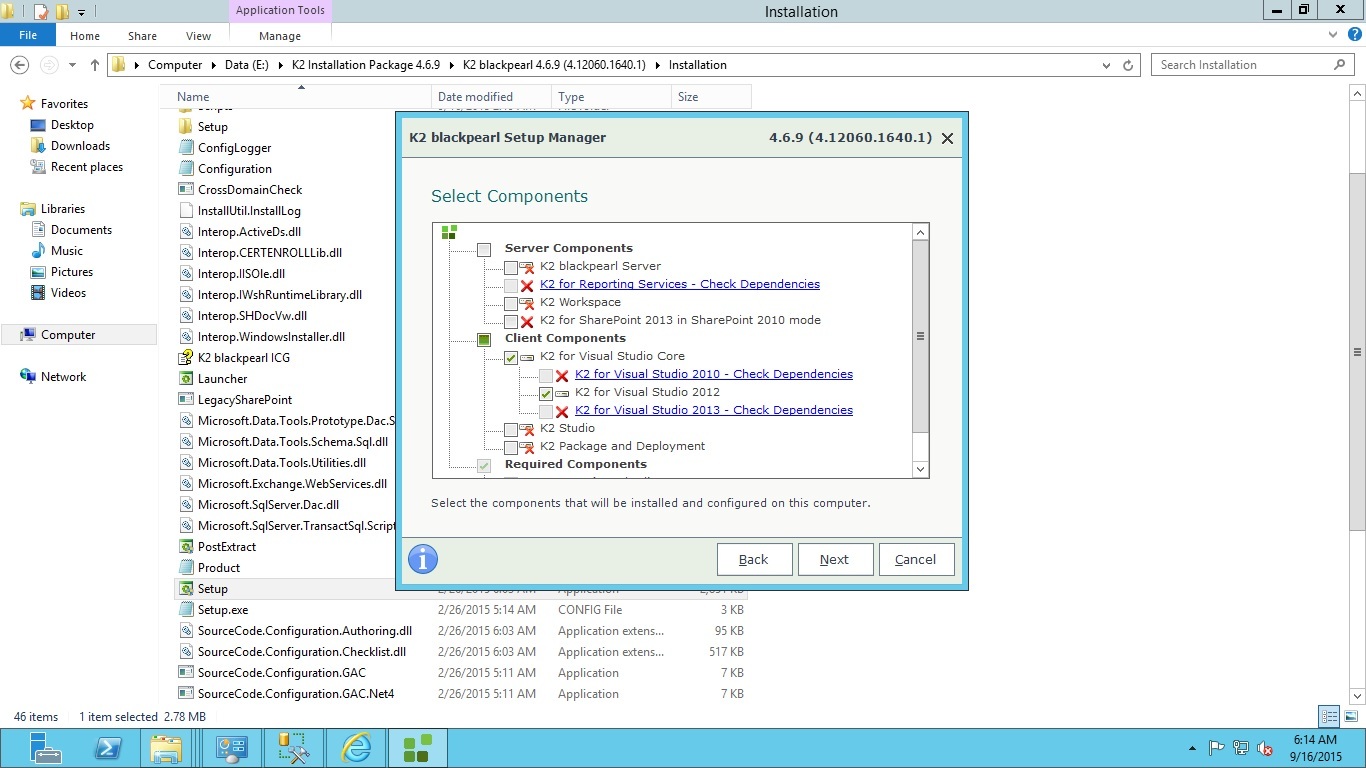This screenshot has height=768, width=1366.
Task: Open the File menu
Action: pos(28,35)
